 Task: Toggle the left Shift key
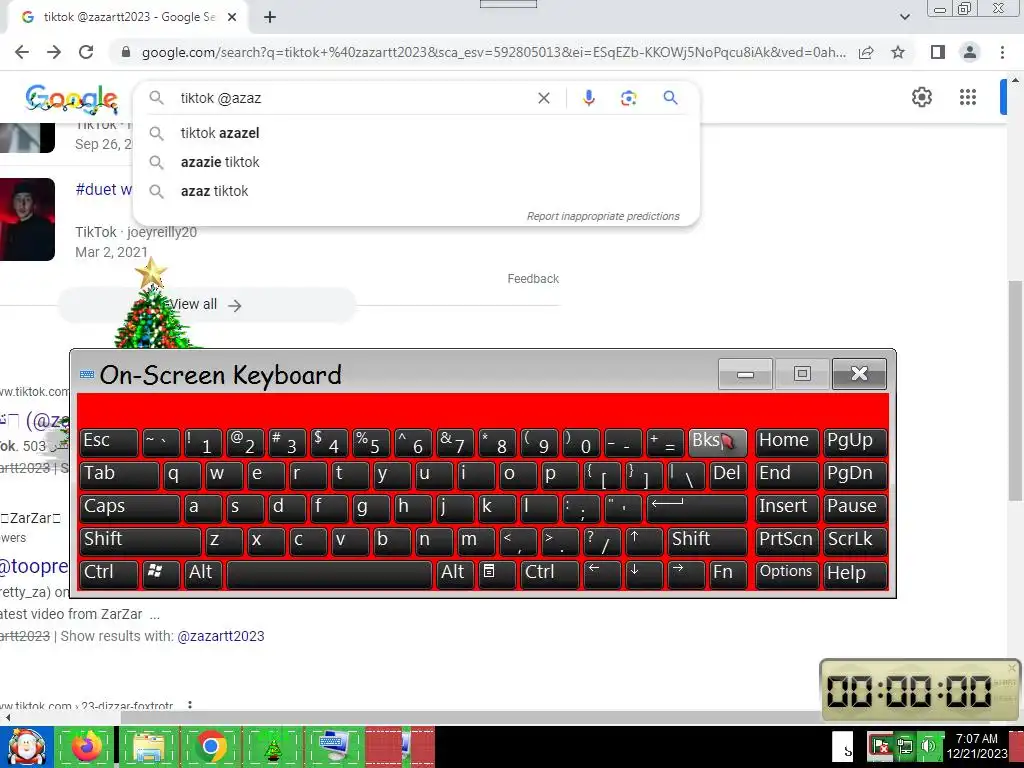(140, 541)
